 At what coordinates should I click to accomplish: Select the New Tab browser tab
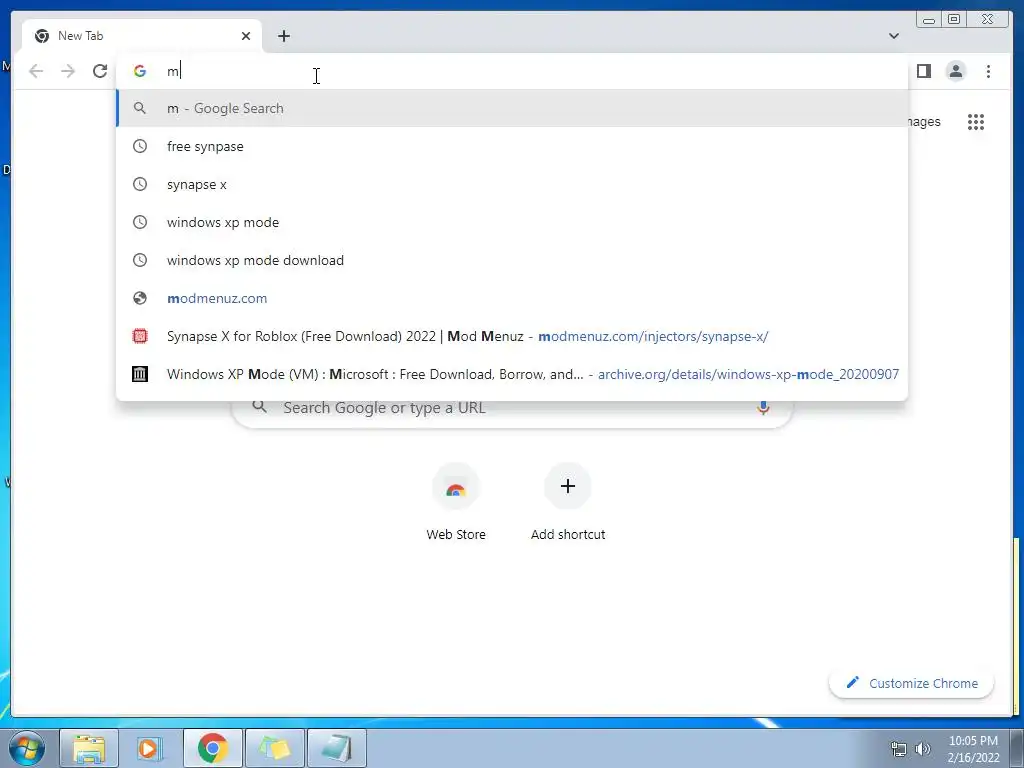(x=142, y=36)
